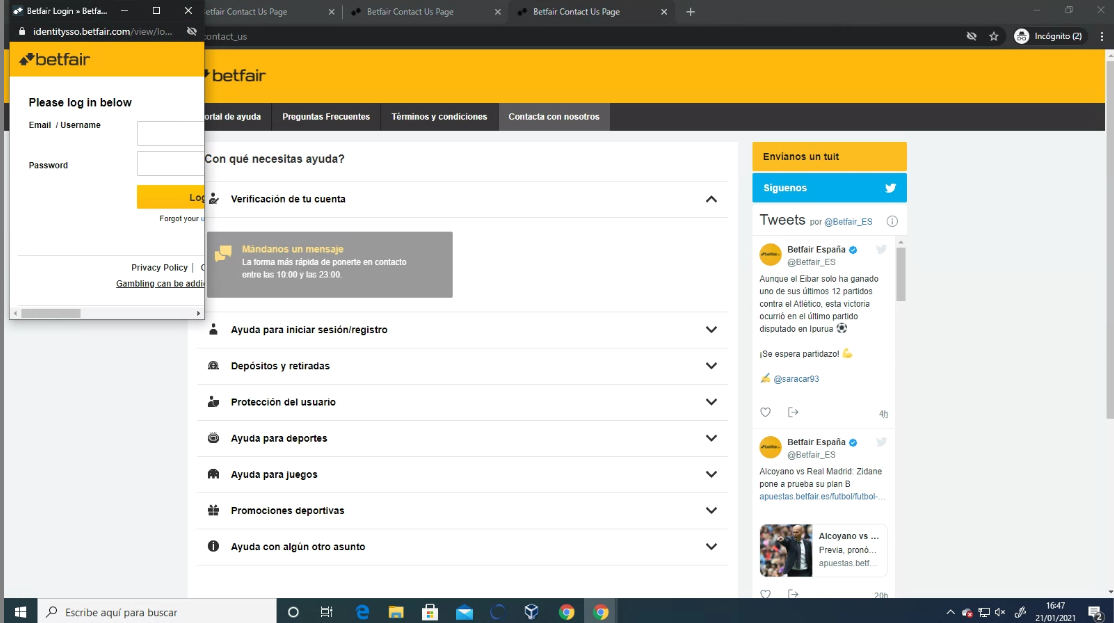Click the Promociones deportivas gift icon
This screenshot has width=1114, height=623.
click(x=213, y=510)
